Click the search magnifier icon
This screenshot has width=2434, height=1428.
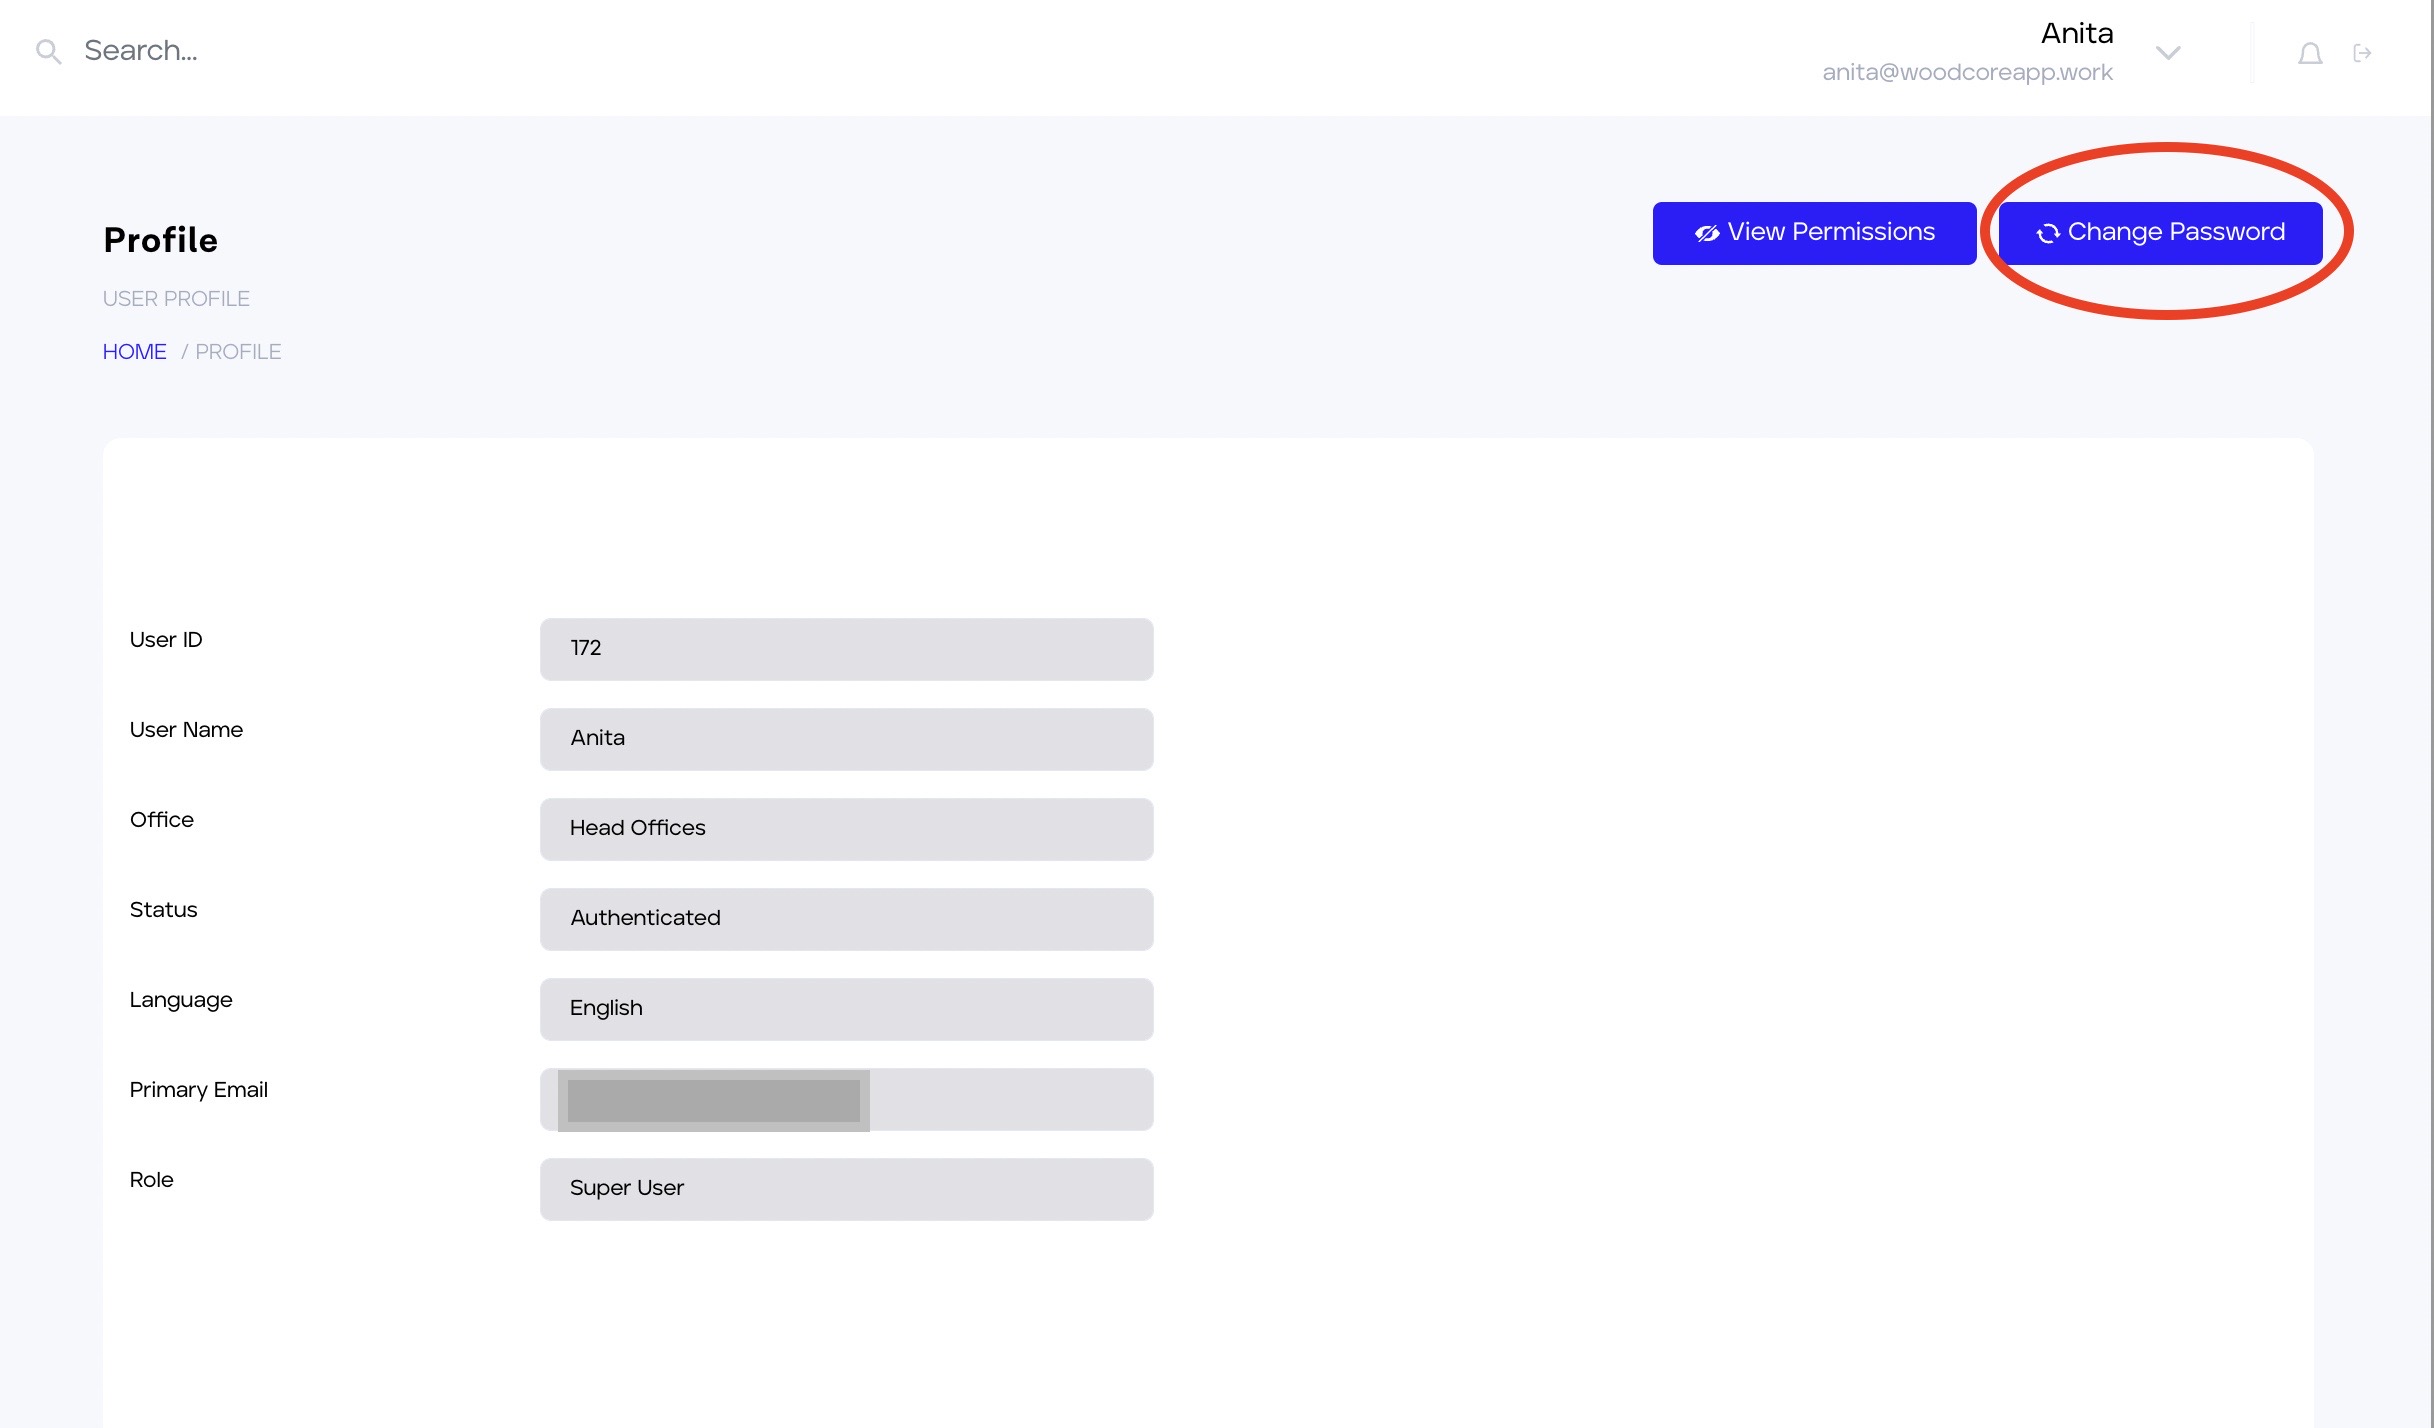pos(48,52)
